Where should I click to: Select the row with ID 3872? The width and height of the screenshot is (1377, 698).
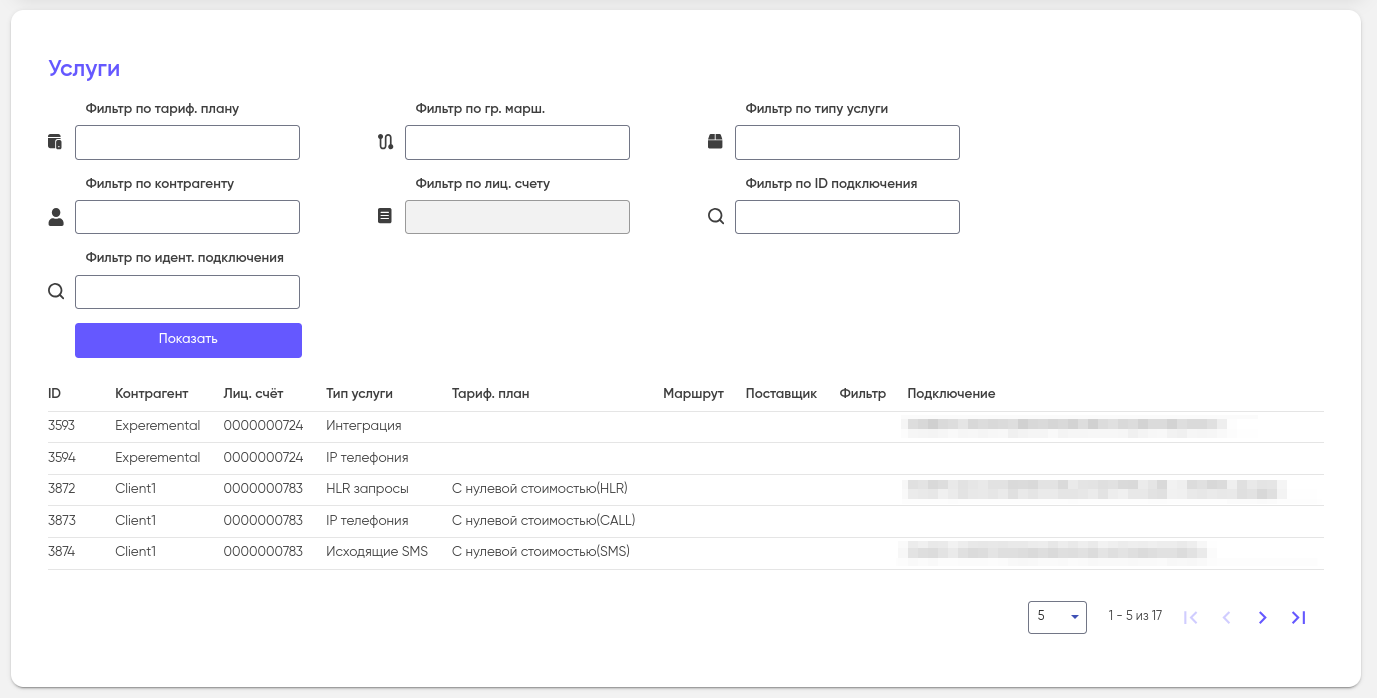pos(61,489)
